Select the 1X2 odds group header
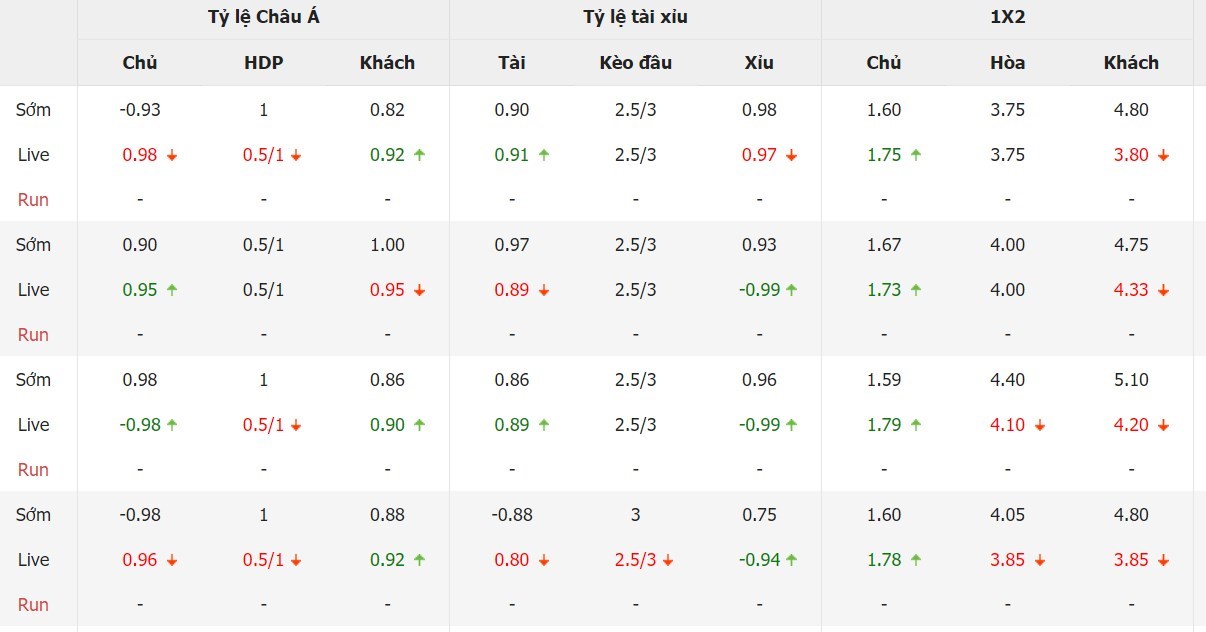 coord(1007,17)
